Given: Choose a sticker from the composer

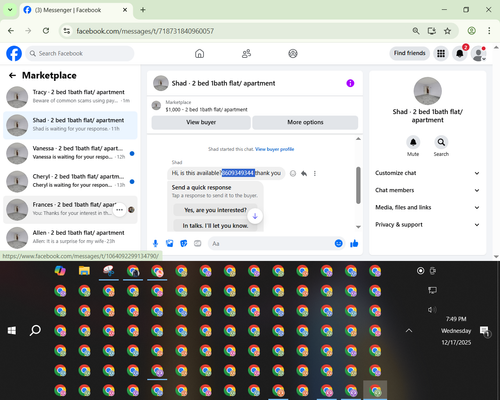Looking at the screenshot, I should point(184,244).
